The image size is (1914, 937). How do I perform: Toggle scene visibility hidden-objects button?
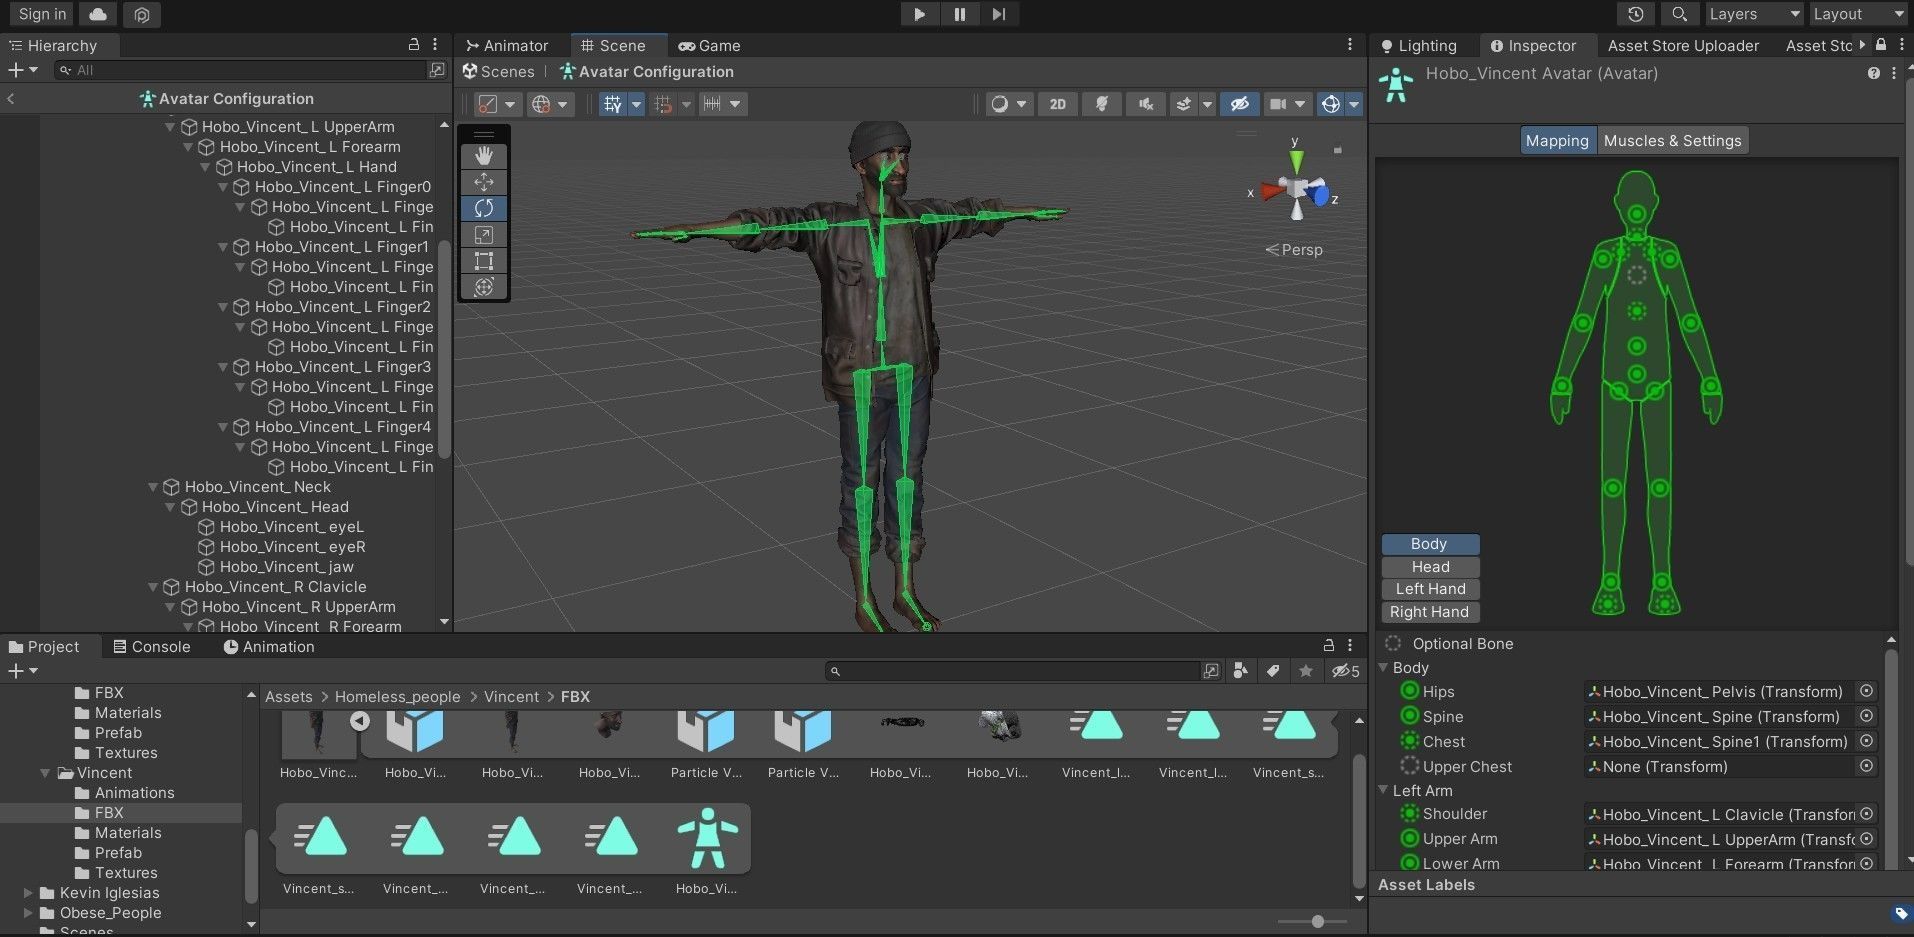point(1239,104)
